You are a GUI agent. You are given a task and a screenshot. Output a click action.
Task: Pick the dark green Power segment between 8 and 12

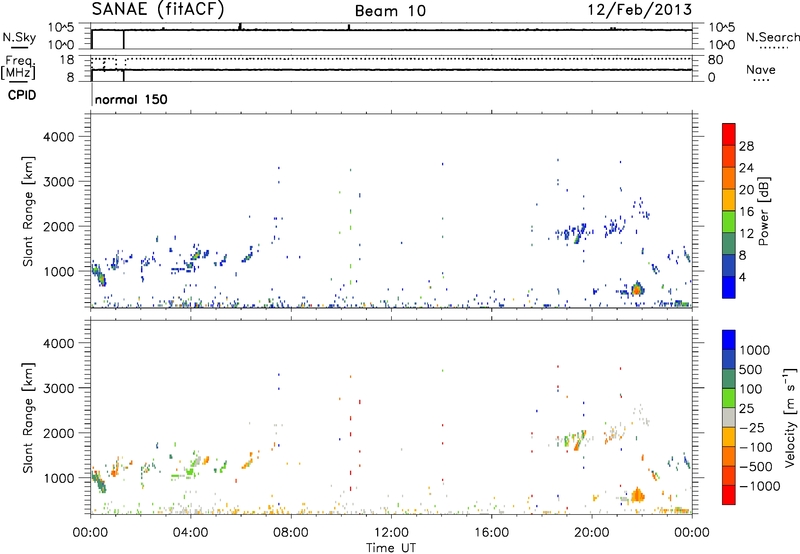(x=729, y=244)
